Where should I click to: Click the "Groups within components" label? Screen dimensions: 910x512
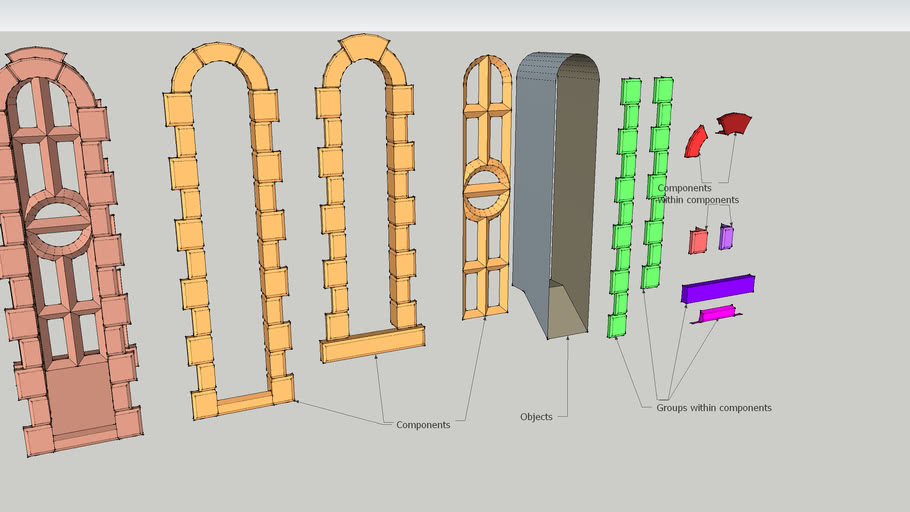pyautogui.click(x=713, y=408)
